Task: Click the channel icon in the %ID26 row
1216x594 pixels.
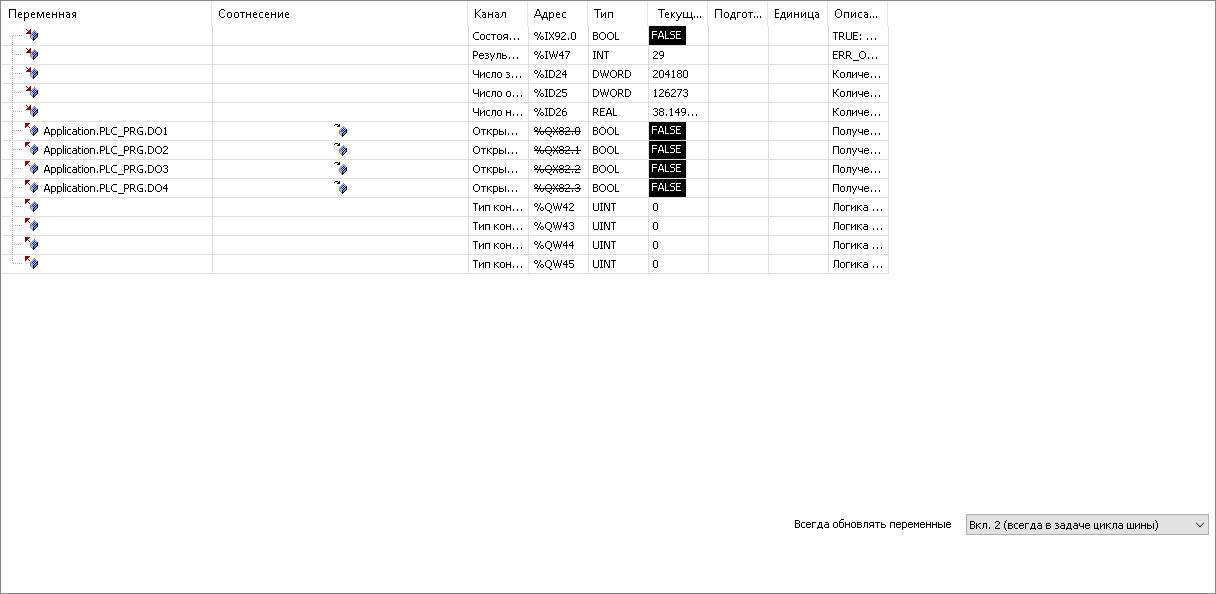Action: click(32, 112)
